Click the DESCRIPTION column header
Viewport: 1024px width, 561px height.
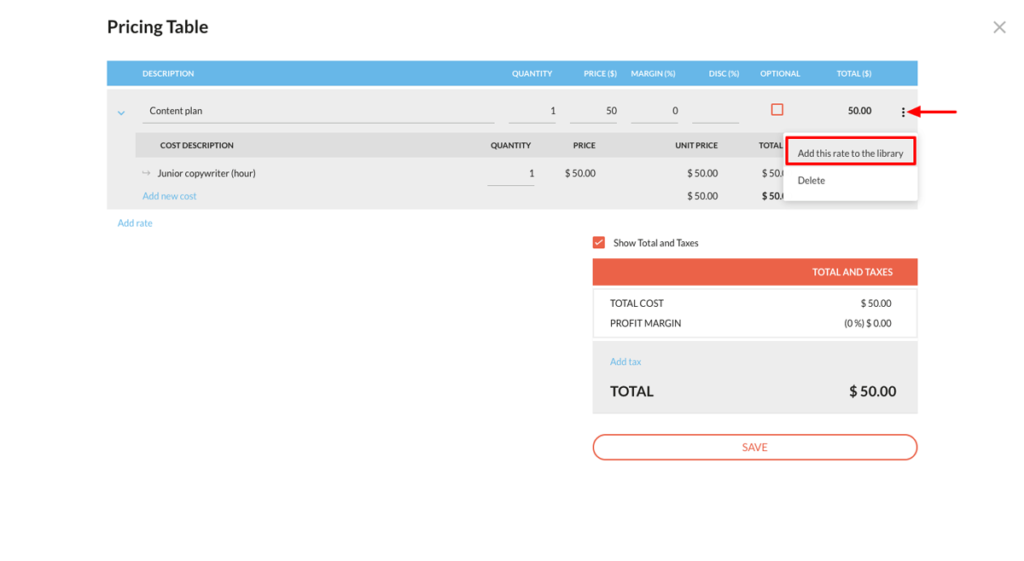[x=168, y=74]
